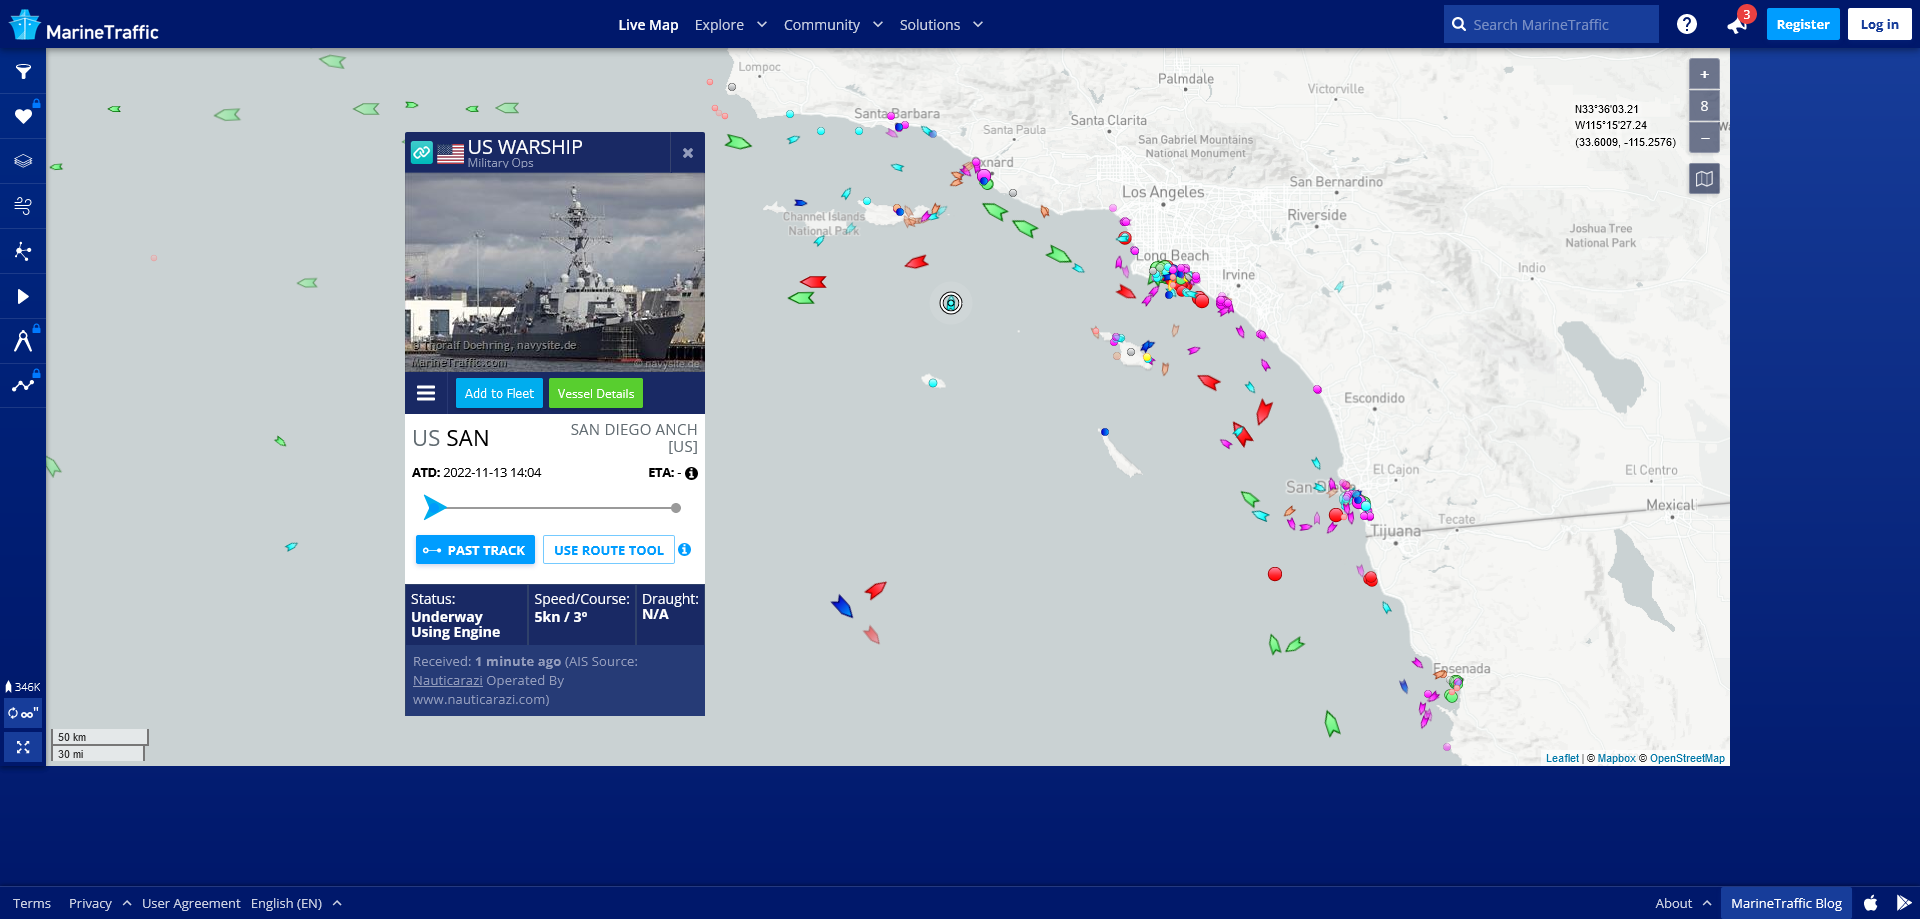This screenshot has height=919, width=1920.
Task: Click the PAST TRACK button
Action: click(x=475, y=550)
